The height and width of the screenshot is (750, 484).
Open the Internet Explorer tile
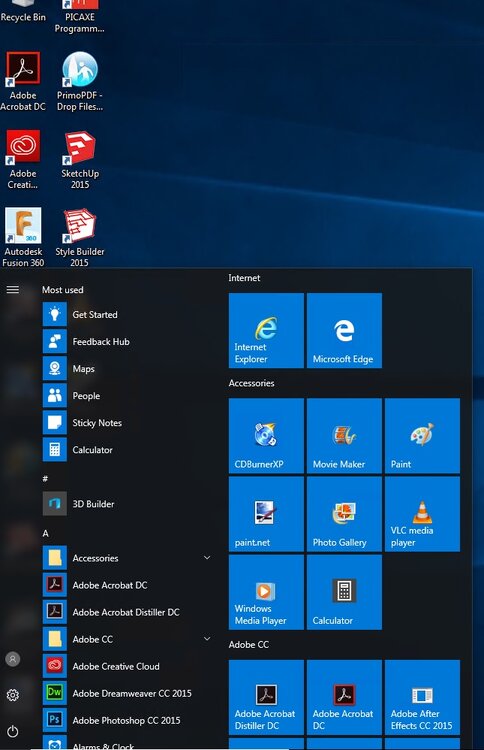[x=266, y=331]
